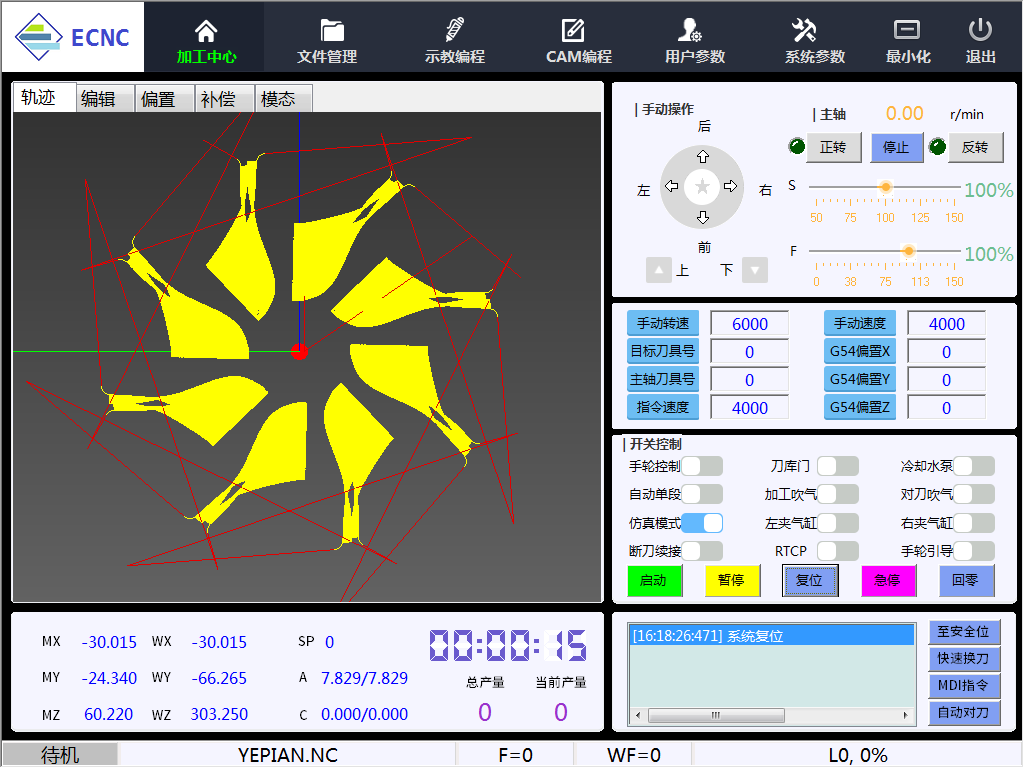Jog right with the right arrow
The image size is (1024, 768).
[731, 187]
